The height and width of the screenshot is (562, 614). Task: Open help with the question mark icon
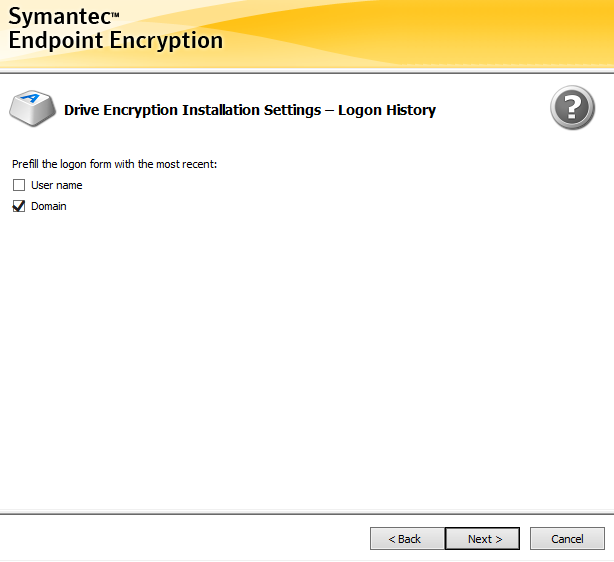(x=572, y=108)
